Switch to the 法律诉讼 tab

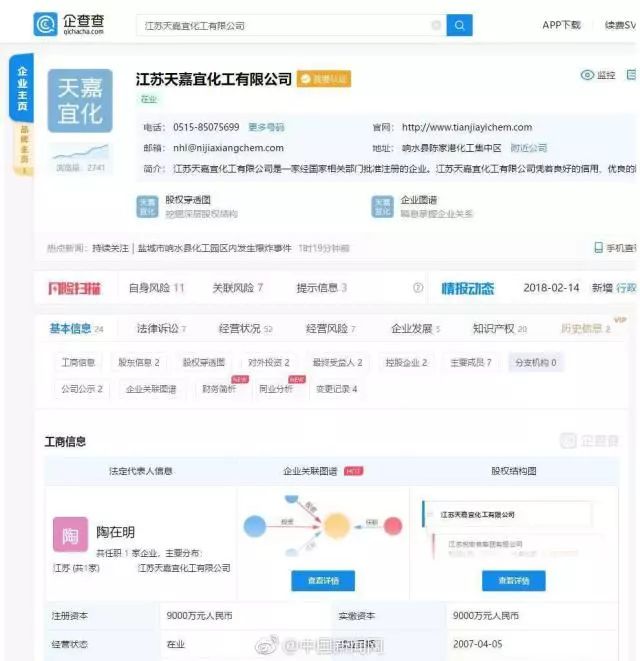pos(160,328)
